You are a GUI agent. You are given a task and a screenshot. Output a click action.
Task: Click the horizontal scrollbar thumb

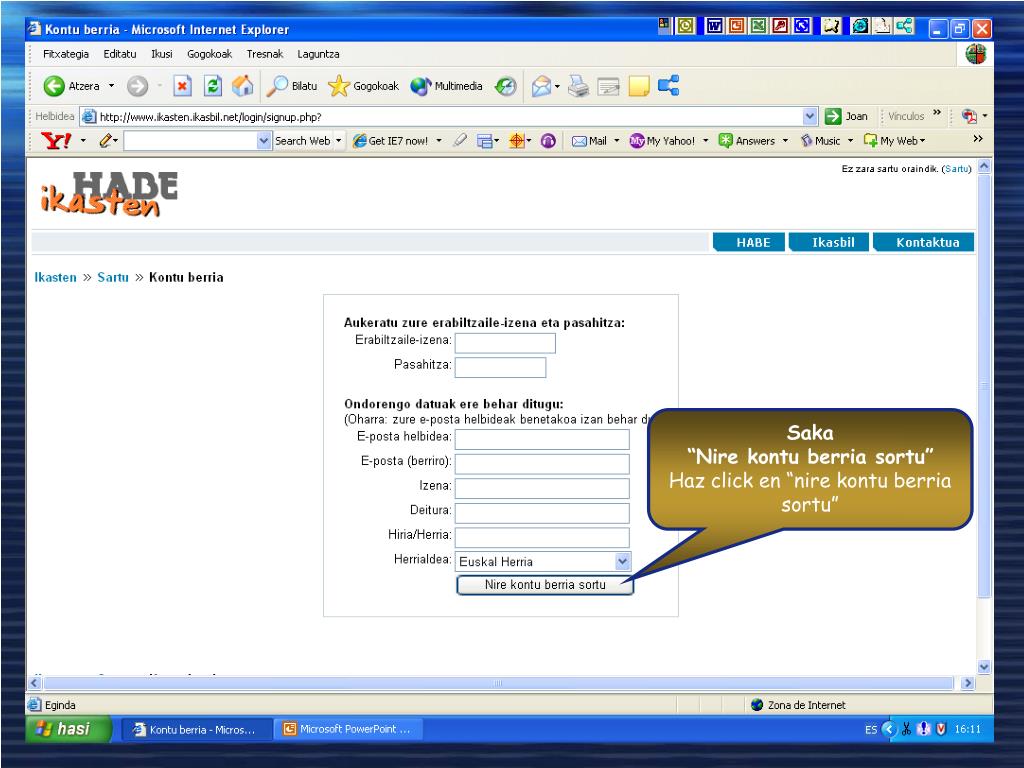tap(498, 683)
